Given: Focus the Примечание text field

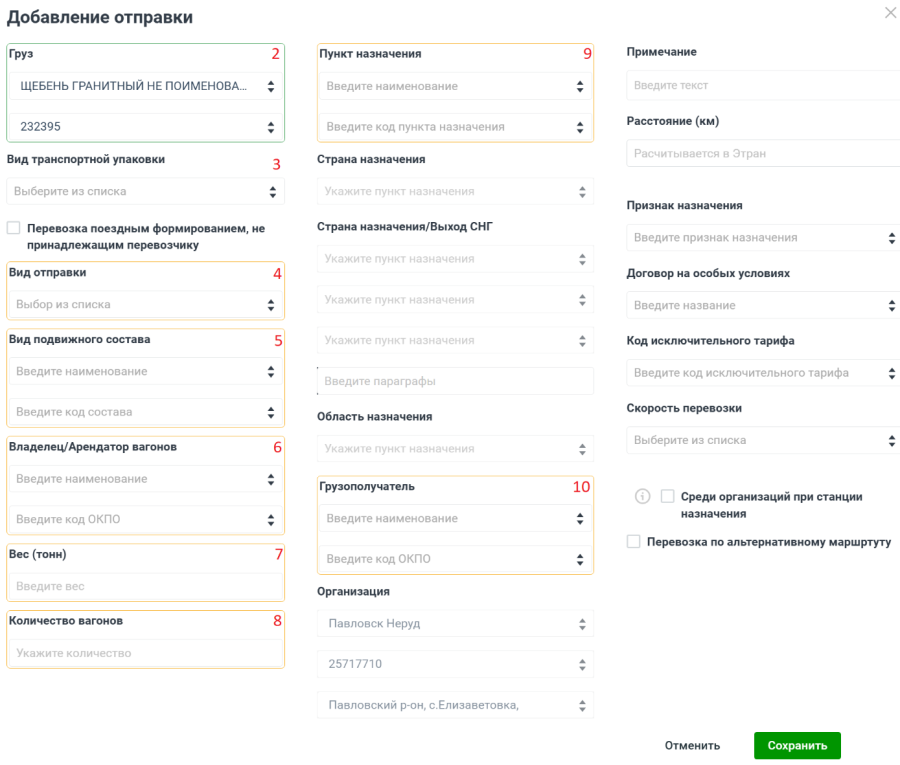Looking at the screenshot, I should click(764, 86).
